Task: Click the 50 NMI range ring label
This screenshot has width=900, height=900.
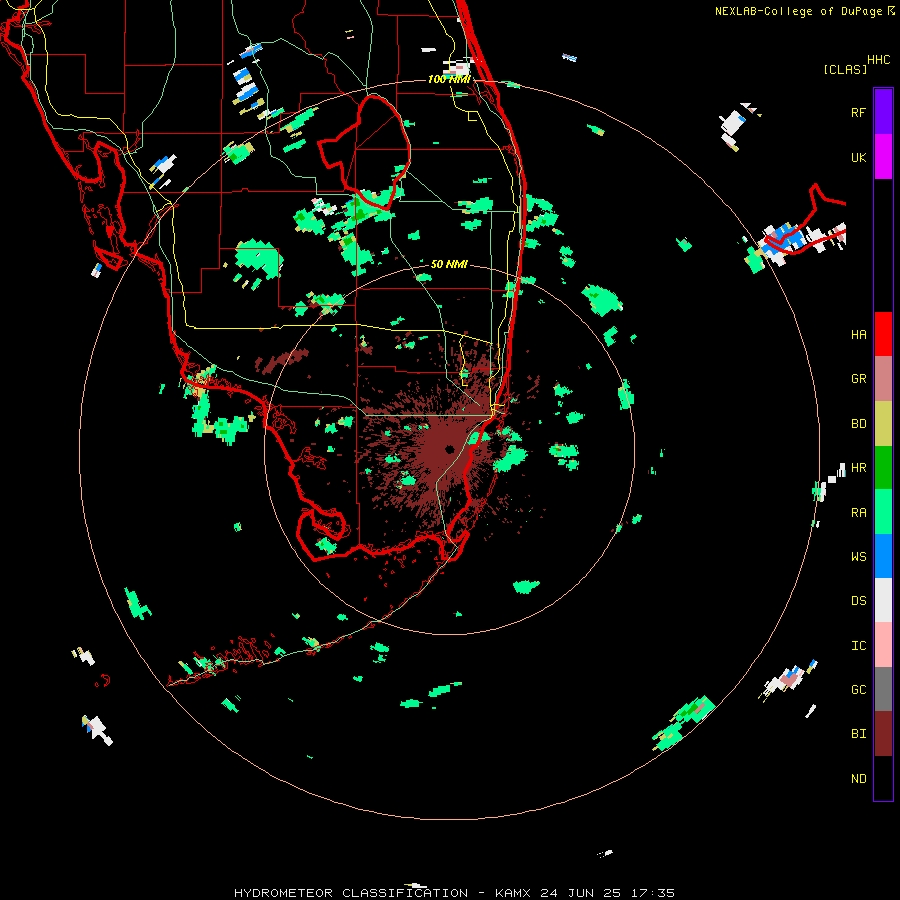Action: pos(449,264)
